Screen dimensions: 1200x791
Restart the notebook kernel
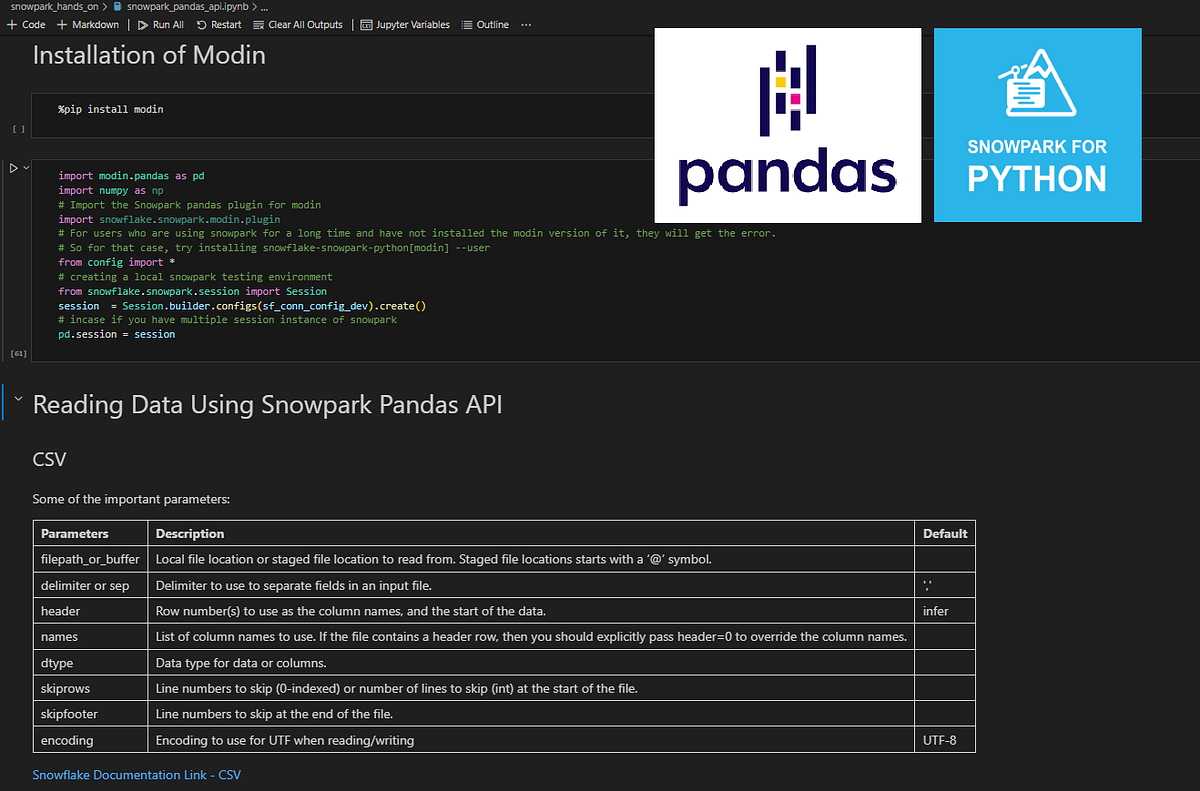point(218,24)
